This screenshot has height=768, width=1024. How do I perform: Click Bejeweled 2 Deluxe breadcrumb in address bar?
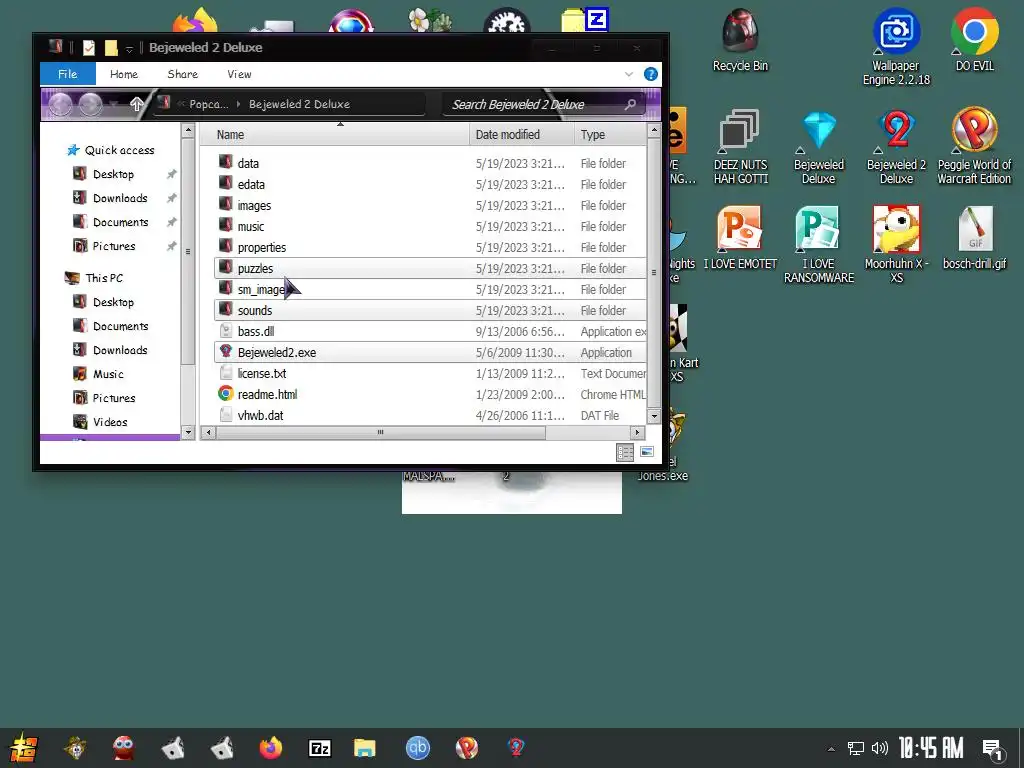pos(299,104)
